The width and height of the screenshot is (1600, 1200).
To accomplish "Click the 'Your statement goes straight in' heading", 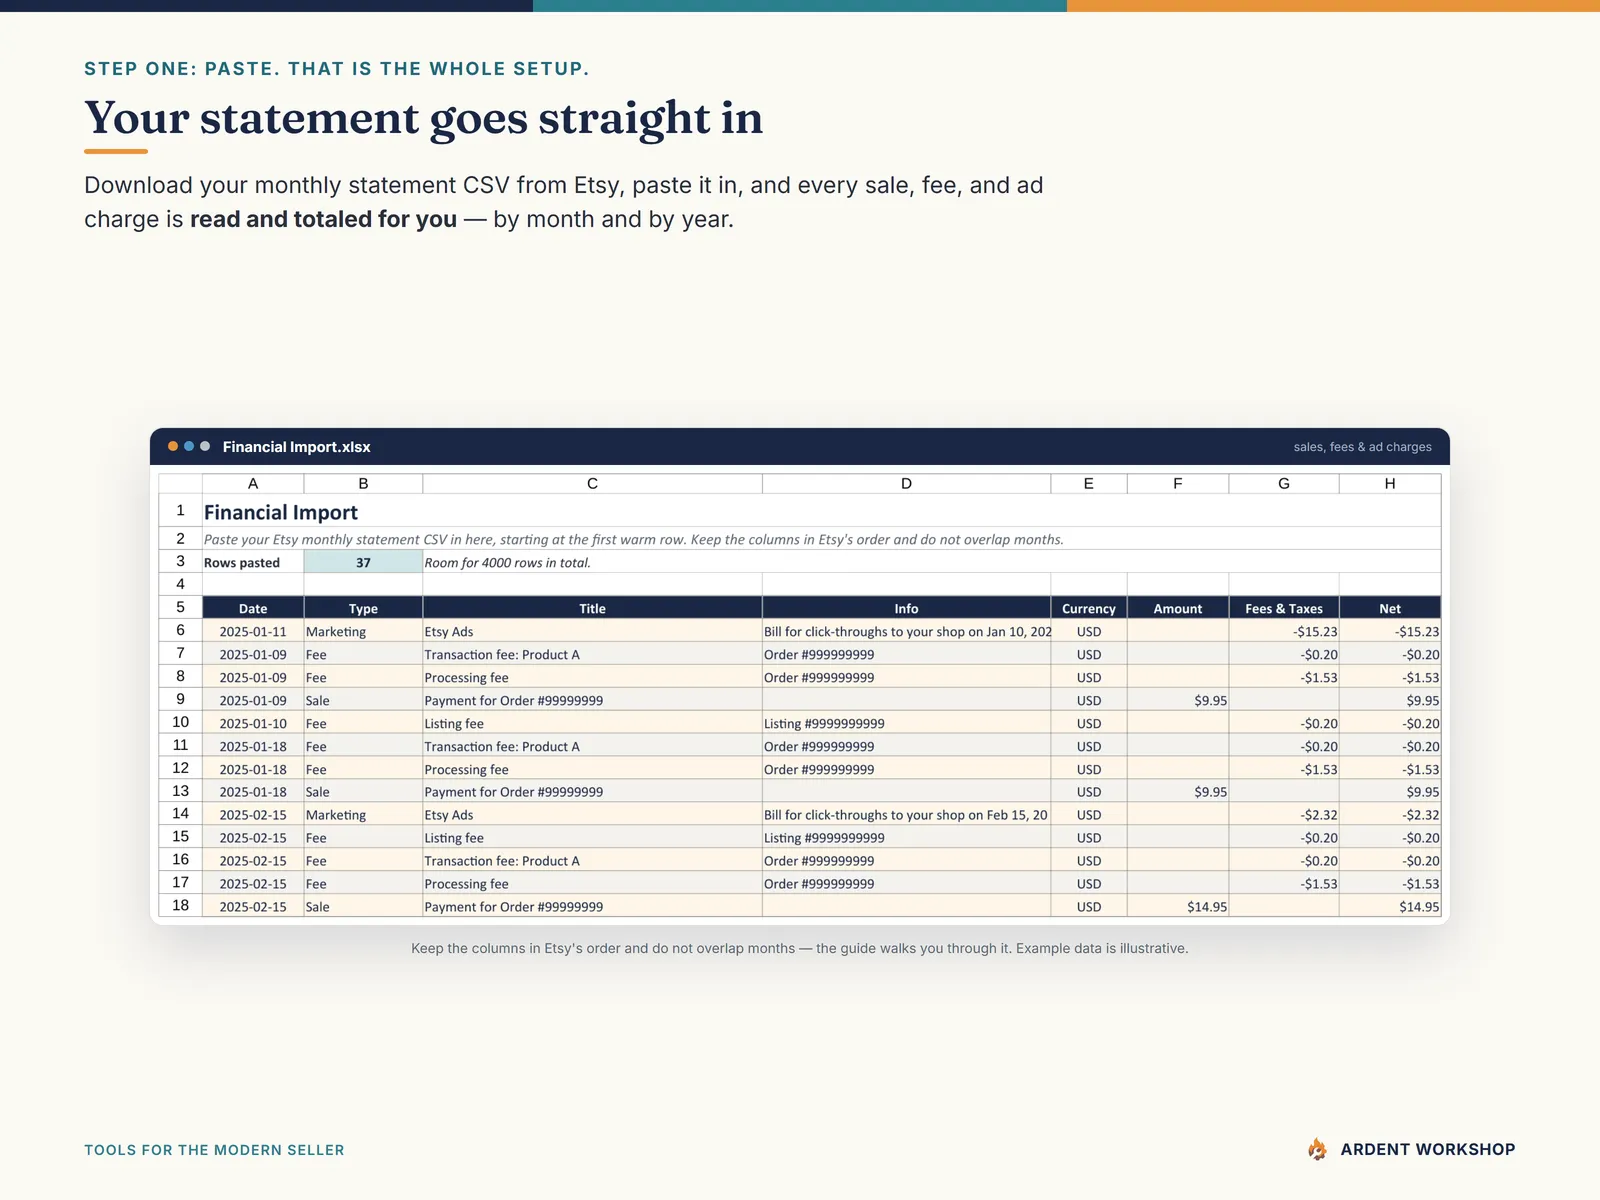I will 423,118.
